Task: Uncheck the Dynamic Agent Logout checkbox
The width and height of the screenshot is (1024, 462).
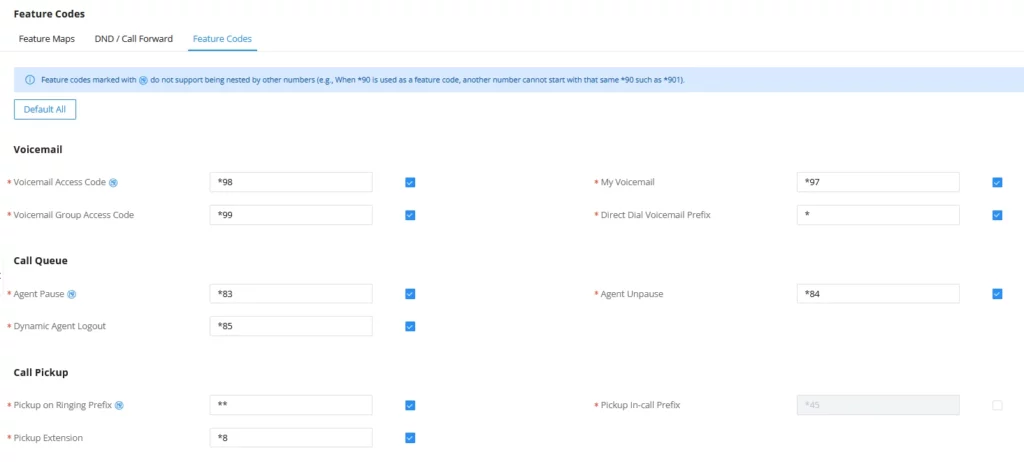Action: click(x=410, y=327)
